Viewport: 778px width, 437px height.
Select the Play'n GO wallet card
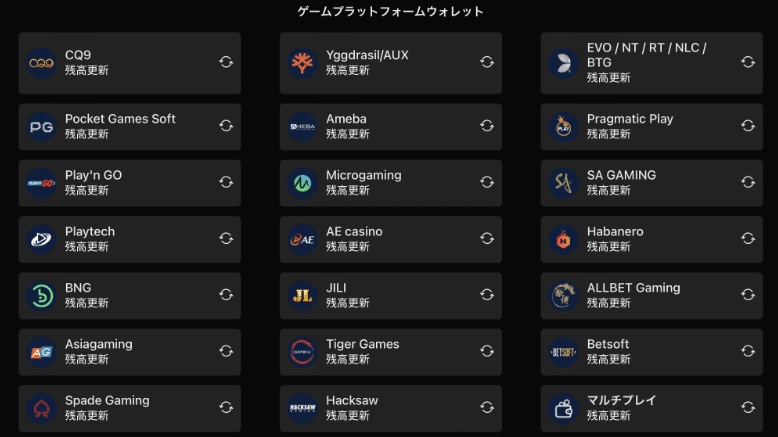[x=130, y=183]
